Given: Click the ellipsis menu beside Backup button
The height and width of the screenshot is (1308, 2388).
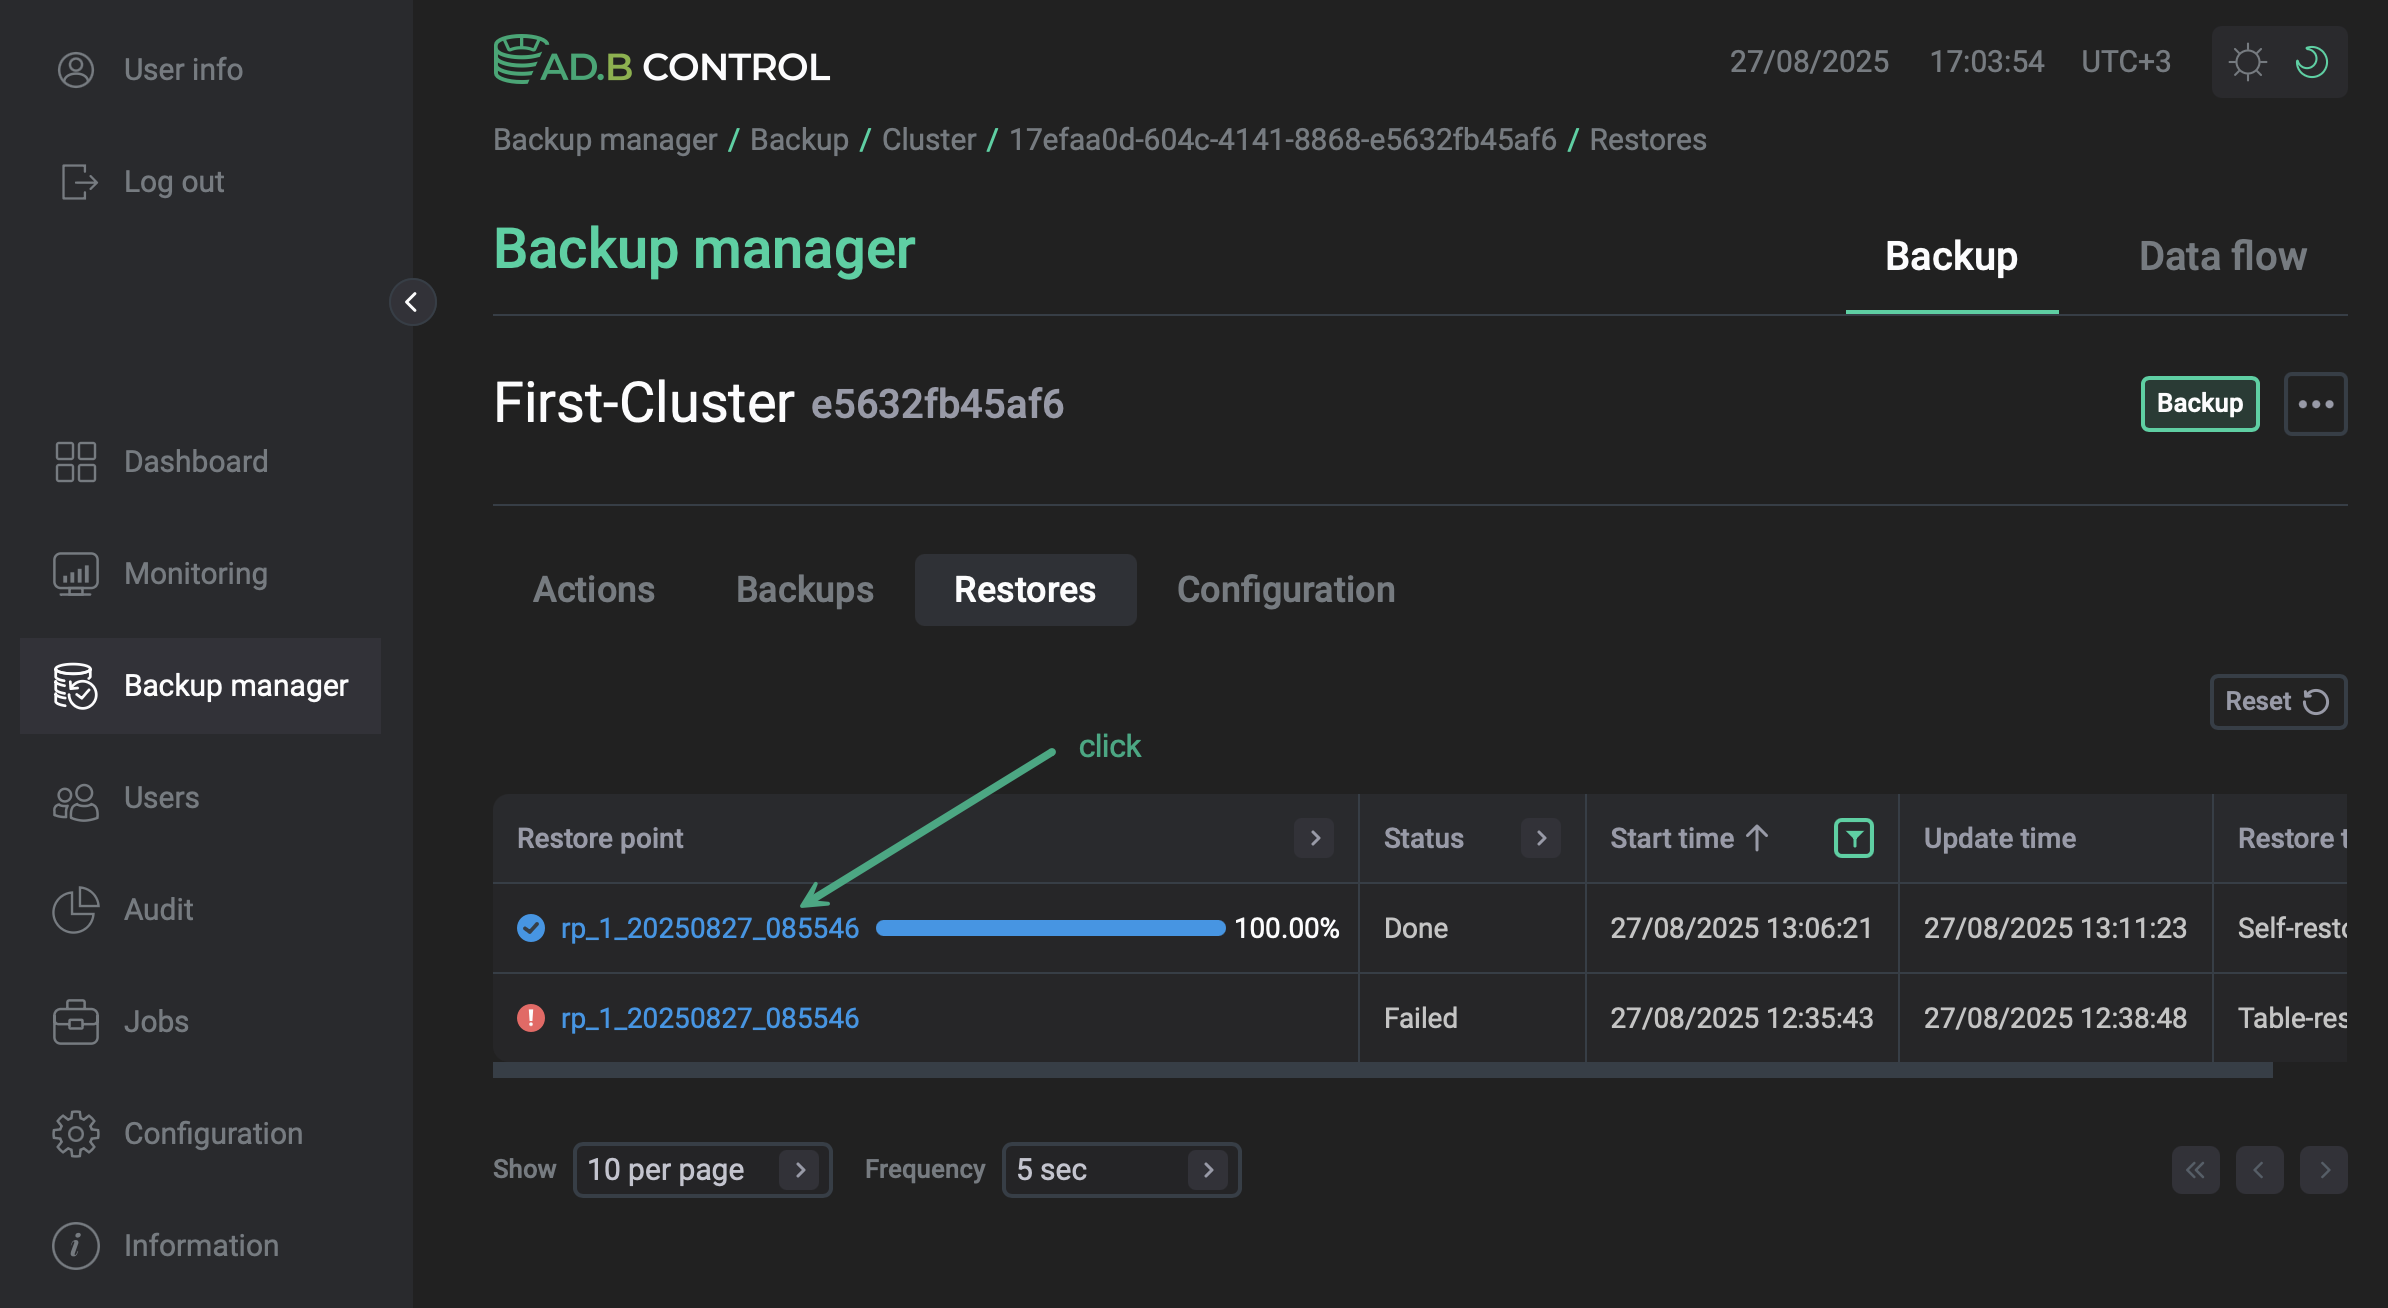Looking at the screenshot, I should click(2316, 404).
